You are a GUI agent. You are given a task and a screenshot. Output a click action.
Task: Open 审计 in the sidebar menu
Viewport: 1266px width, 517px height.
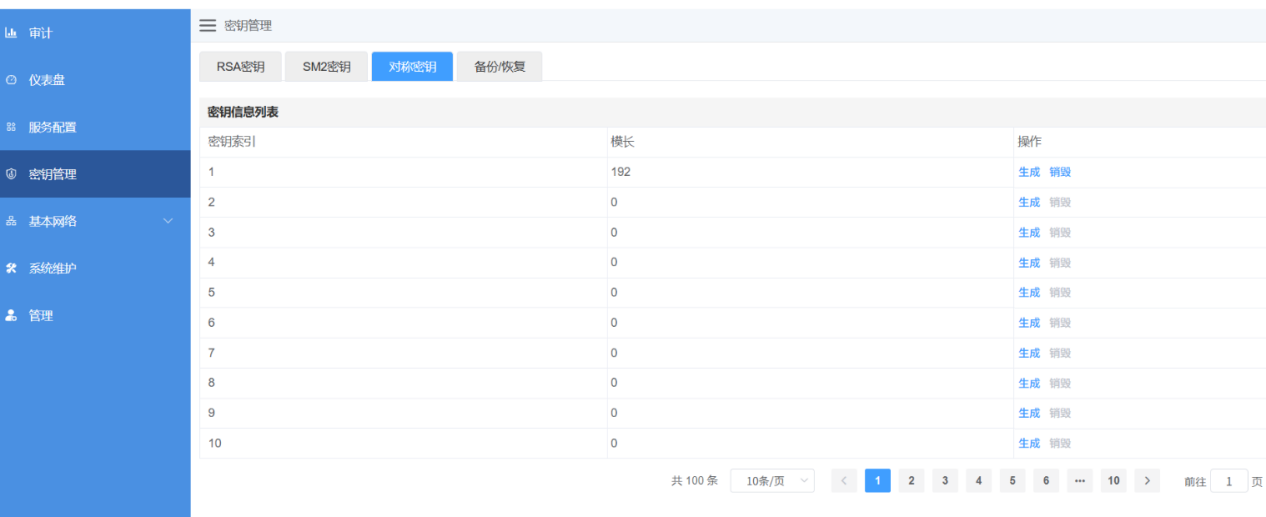[x=95, y=33]
